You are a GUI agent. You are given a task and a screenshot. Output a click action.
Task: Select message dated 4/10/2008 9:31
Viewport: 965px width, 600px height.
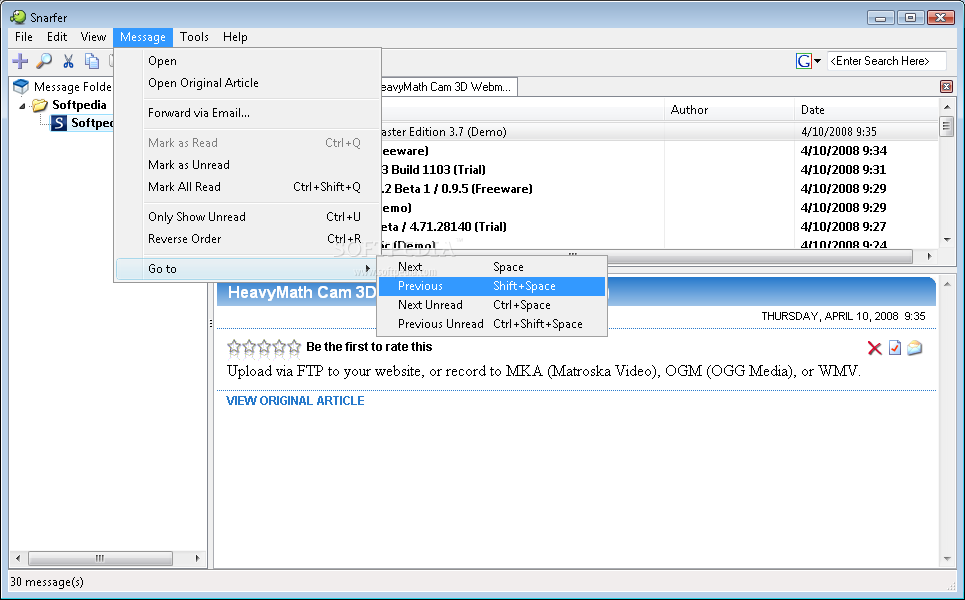click(x=660, y=170)
